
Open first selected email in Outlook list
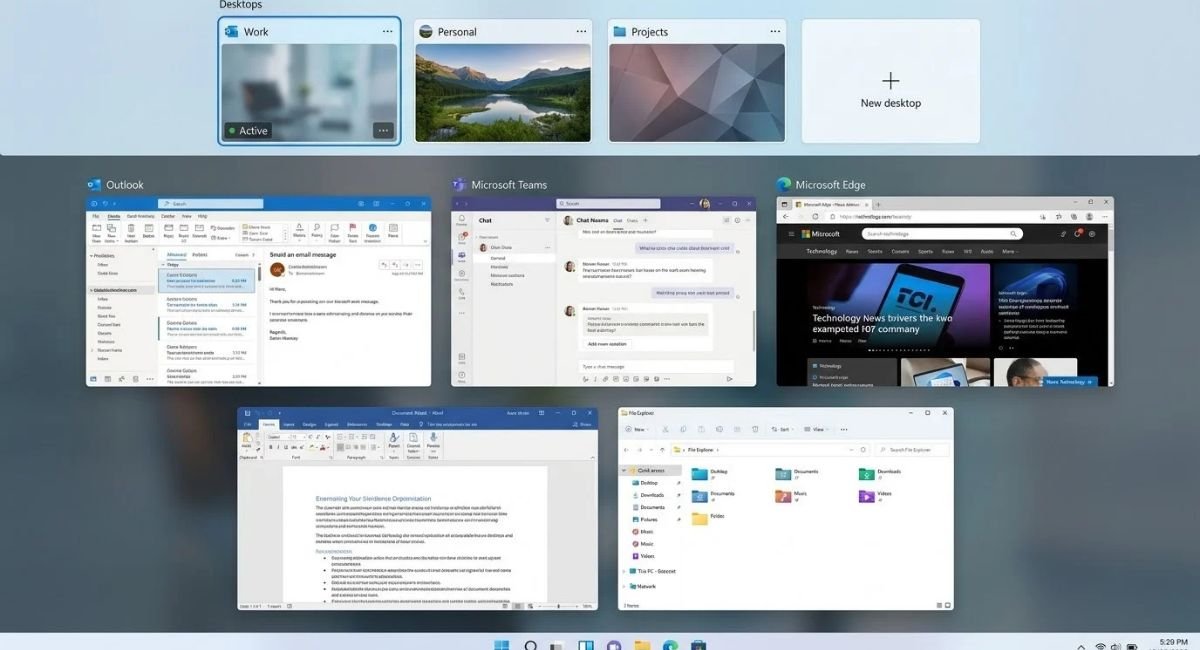pos(207,281)
